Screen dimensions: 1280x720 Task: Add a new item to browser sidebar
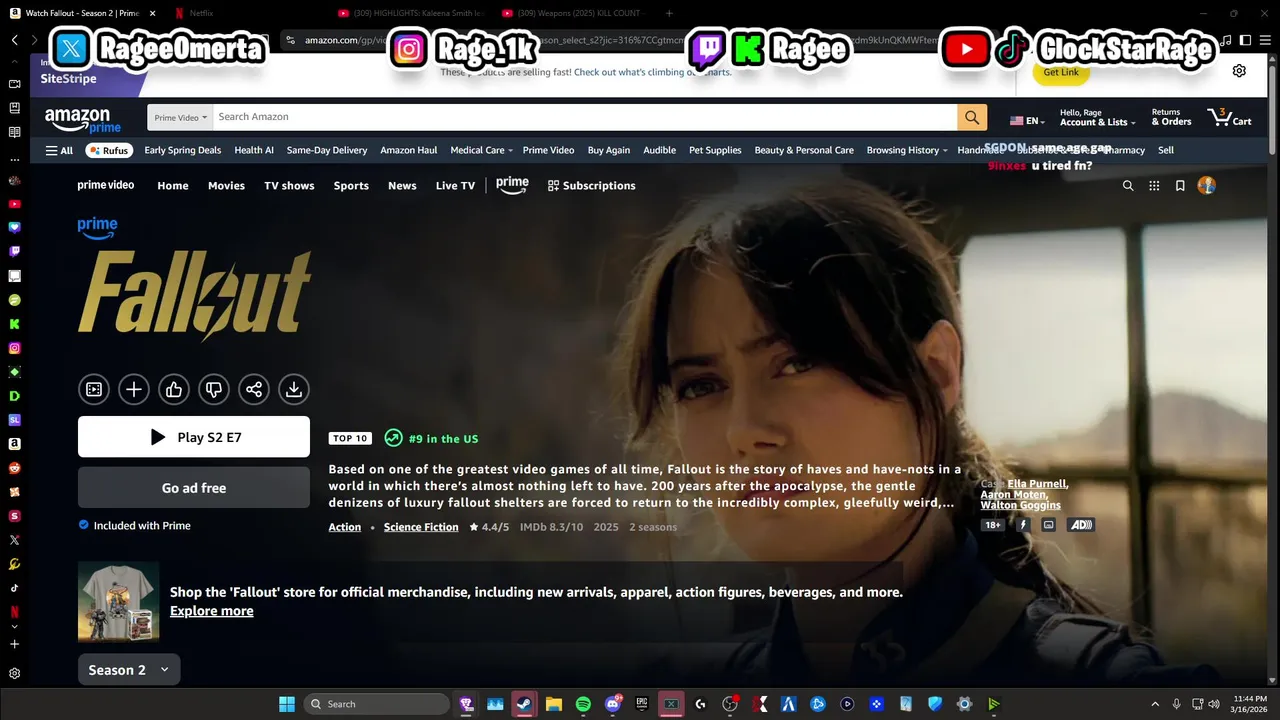click(14, 644)
